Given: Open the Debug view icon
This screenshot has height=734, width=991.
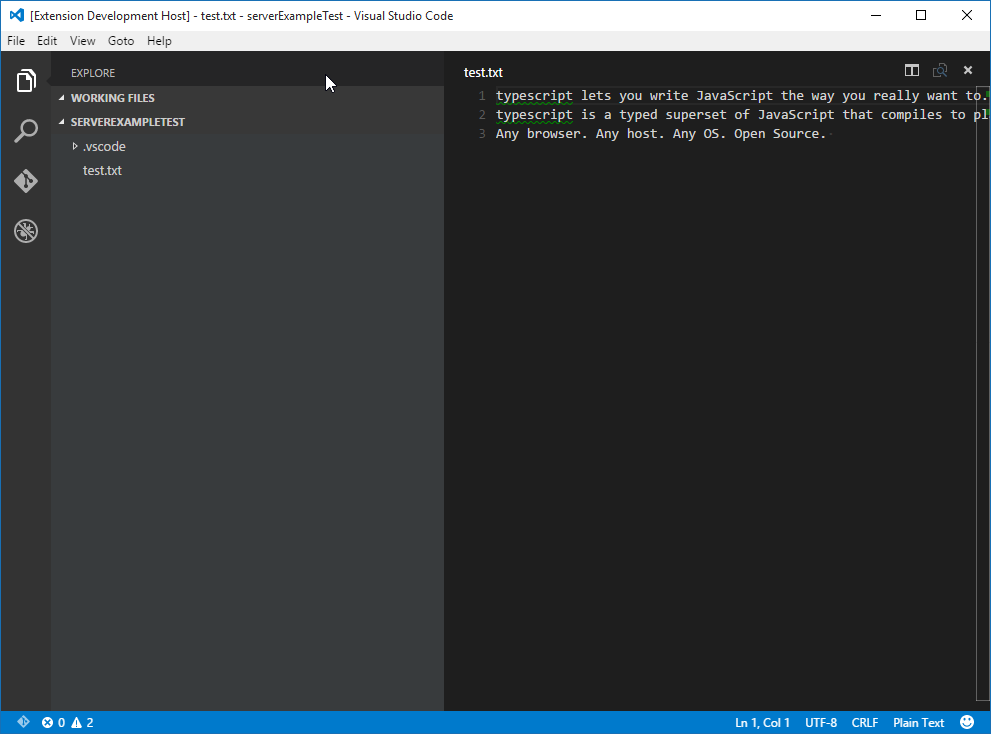Looking at the screenshot, I should tap(26, 231).
